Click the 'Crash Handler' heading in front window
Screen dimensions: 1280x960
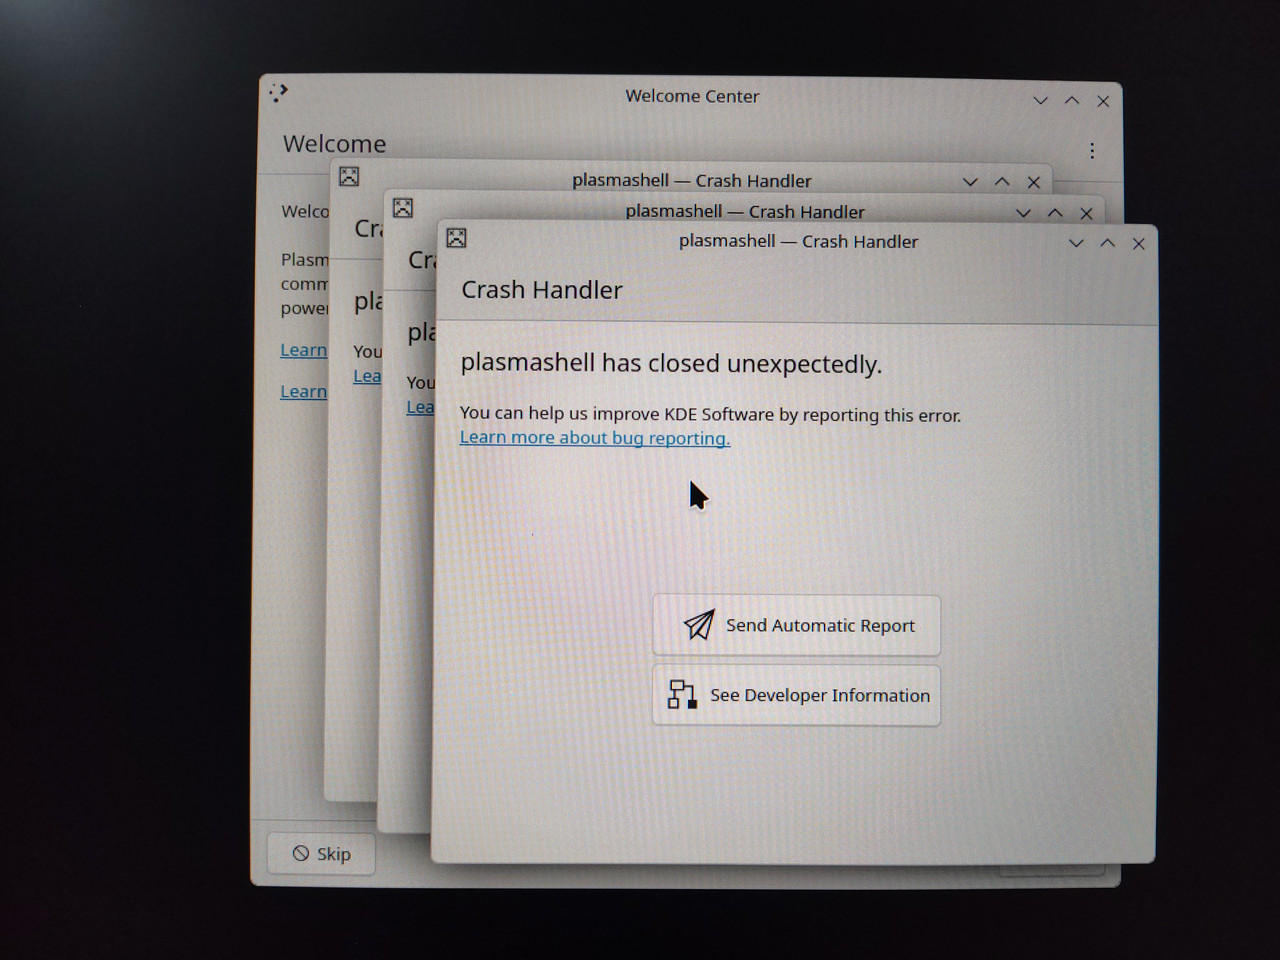tap(542, 290)
